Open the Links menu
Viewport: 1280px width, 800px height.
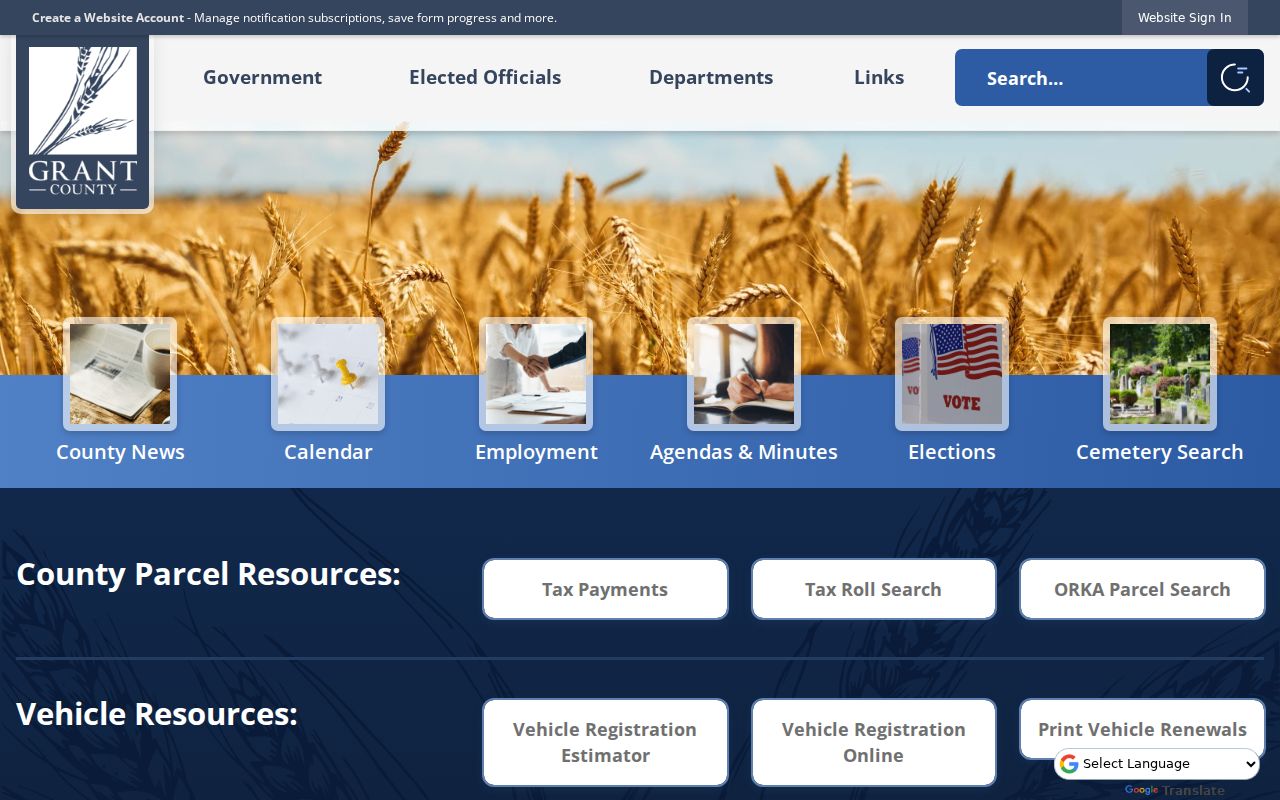[x=879, y=77]
